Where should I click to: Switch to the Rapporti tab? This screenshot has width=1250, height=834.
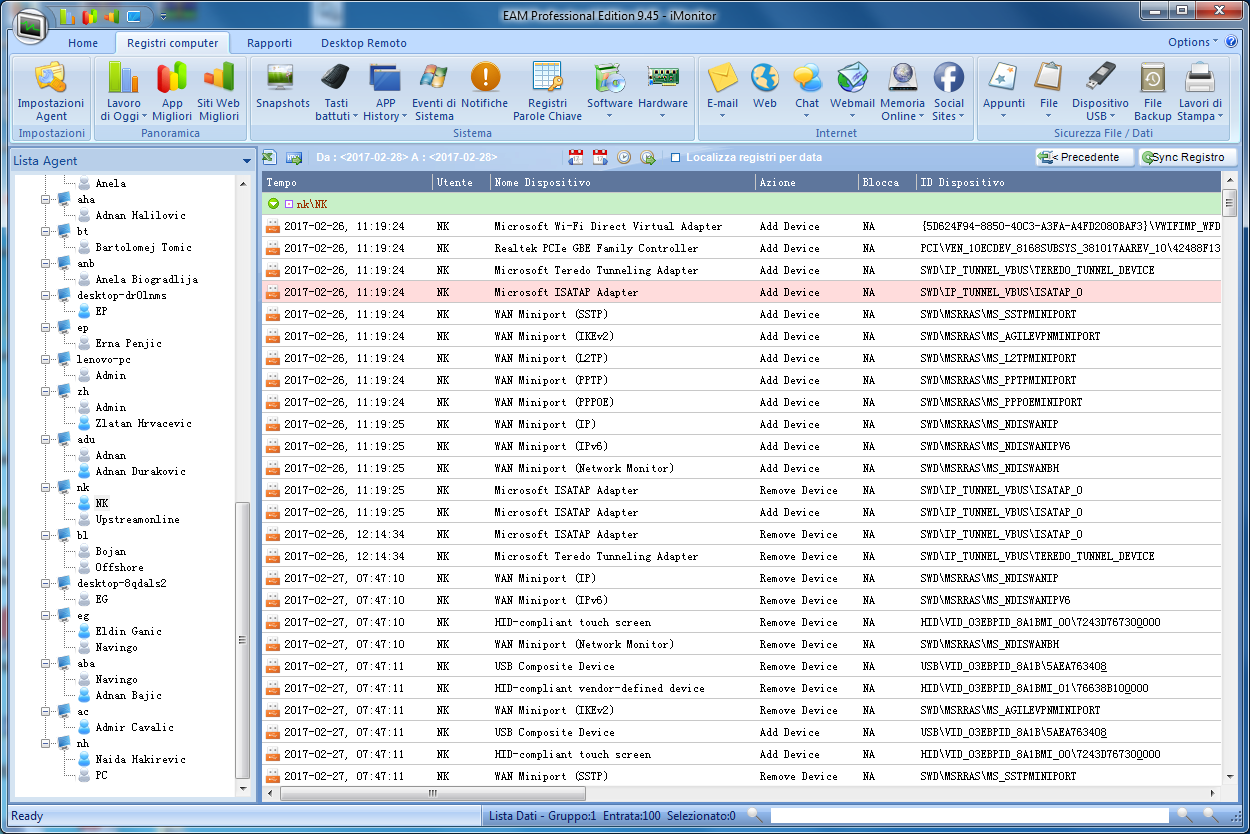(269, 43)
